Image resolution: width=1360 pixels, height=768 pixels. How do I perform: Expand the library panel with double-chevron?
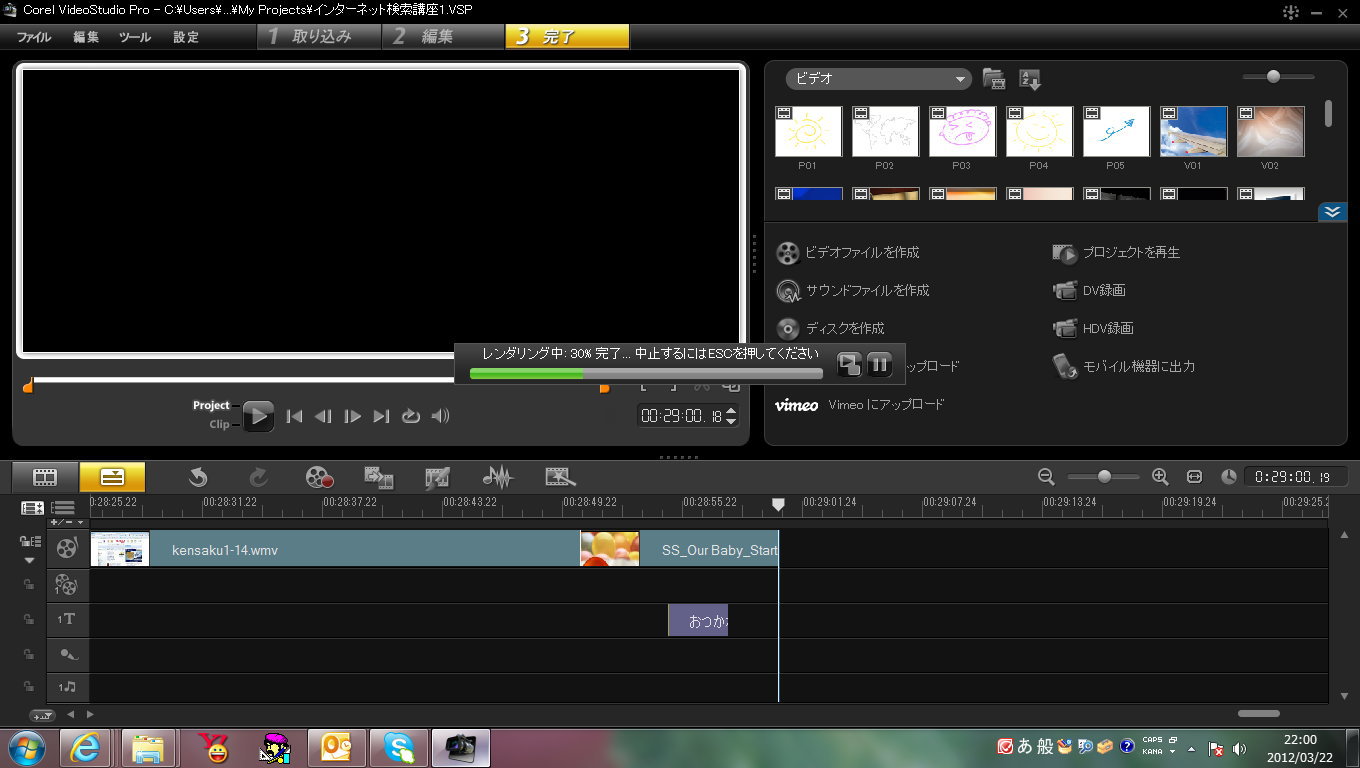[1332, 212]
